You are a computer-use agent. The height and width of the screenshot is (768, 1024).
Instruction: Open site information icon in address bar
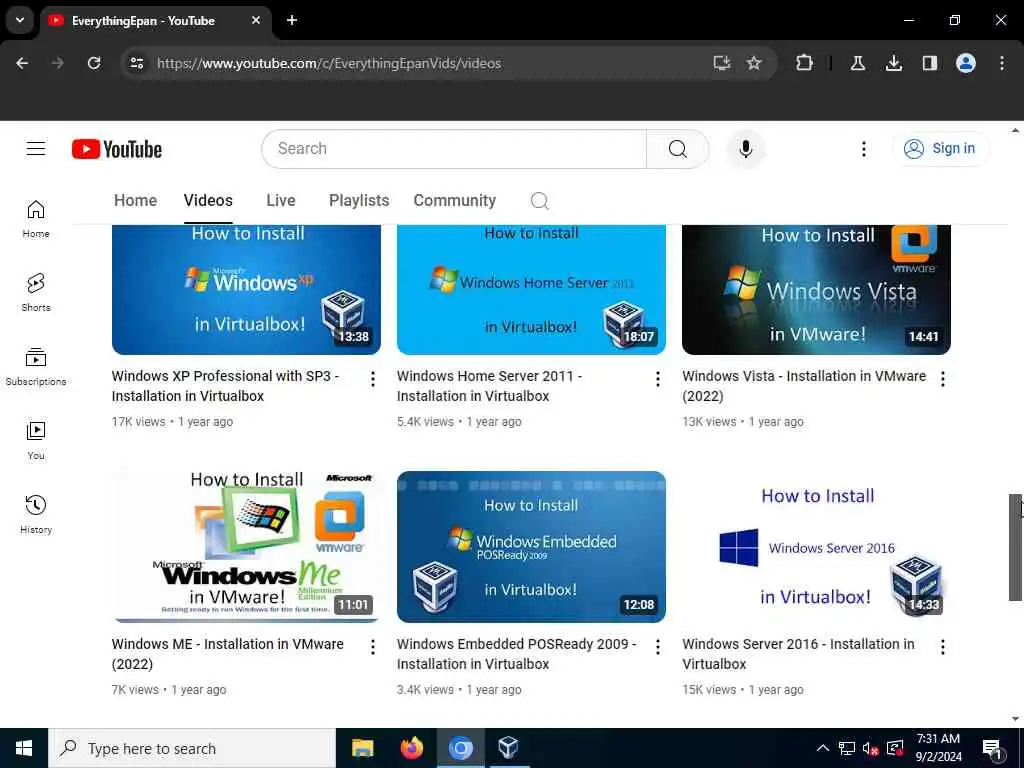point(137,63)
